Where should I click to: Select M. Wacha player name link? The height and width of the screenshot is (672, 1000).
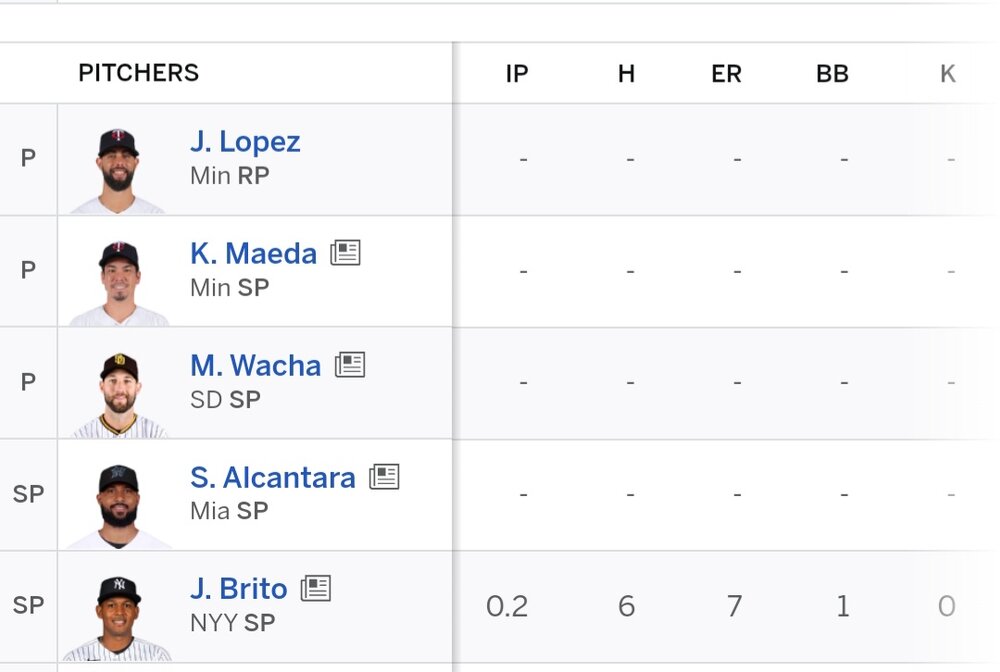click(255, 366)
